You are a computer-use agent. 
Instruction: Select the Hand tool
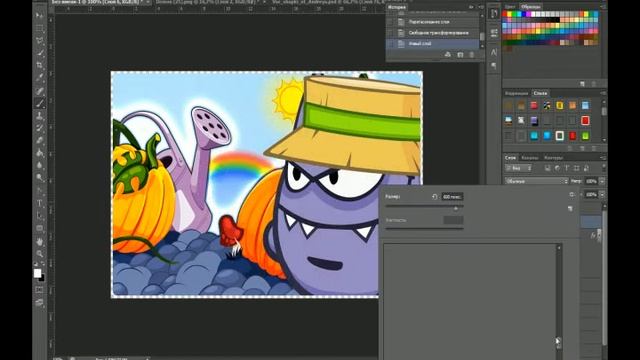[x=40, y=242]
